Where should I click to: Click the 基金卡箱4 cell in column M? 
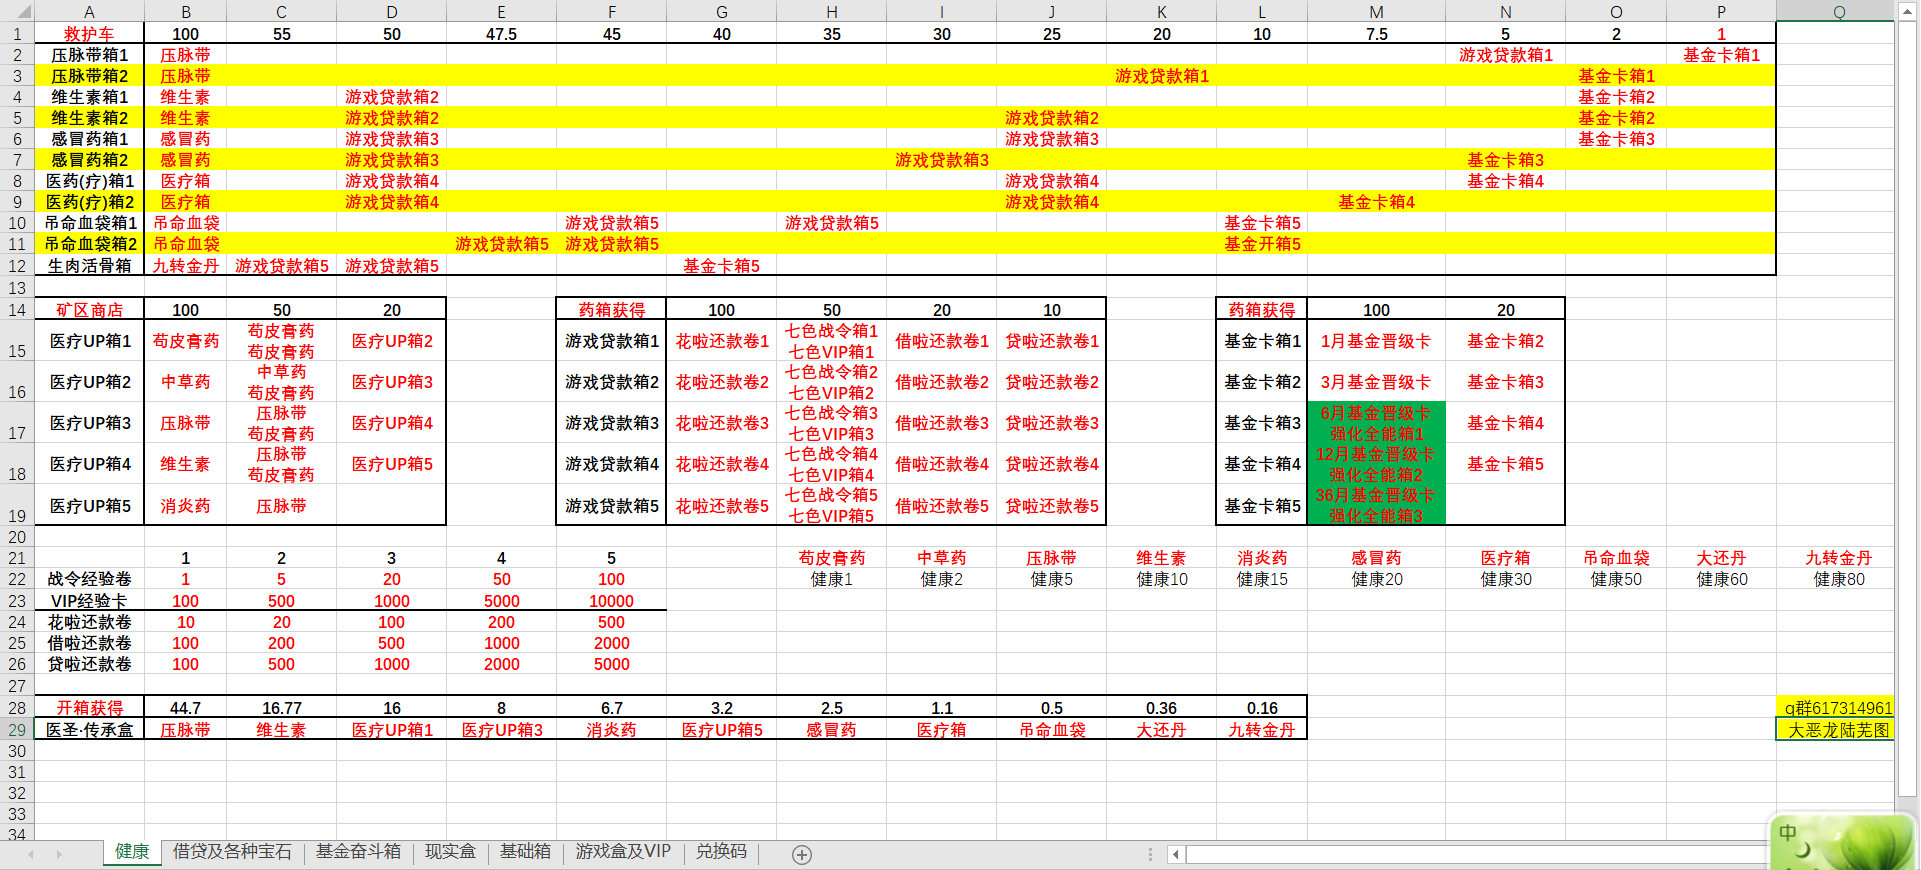(x=1376, y=202)
